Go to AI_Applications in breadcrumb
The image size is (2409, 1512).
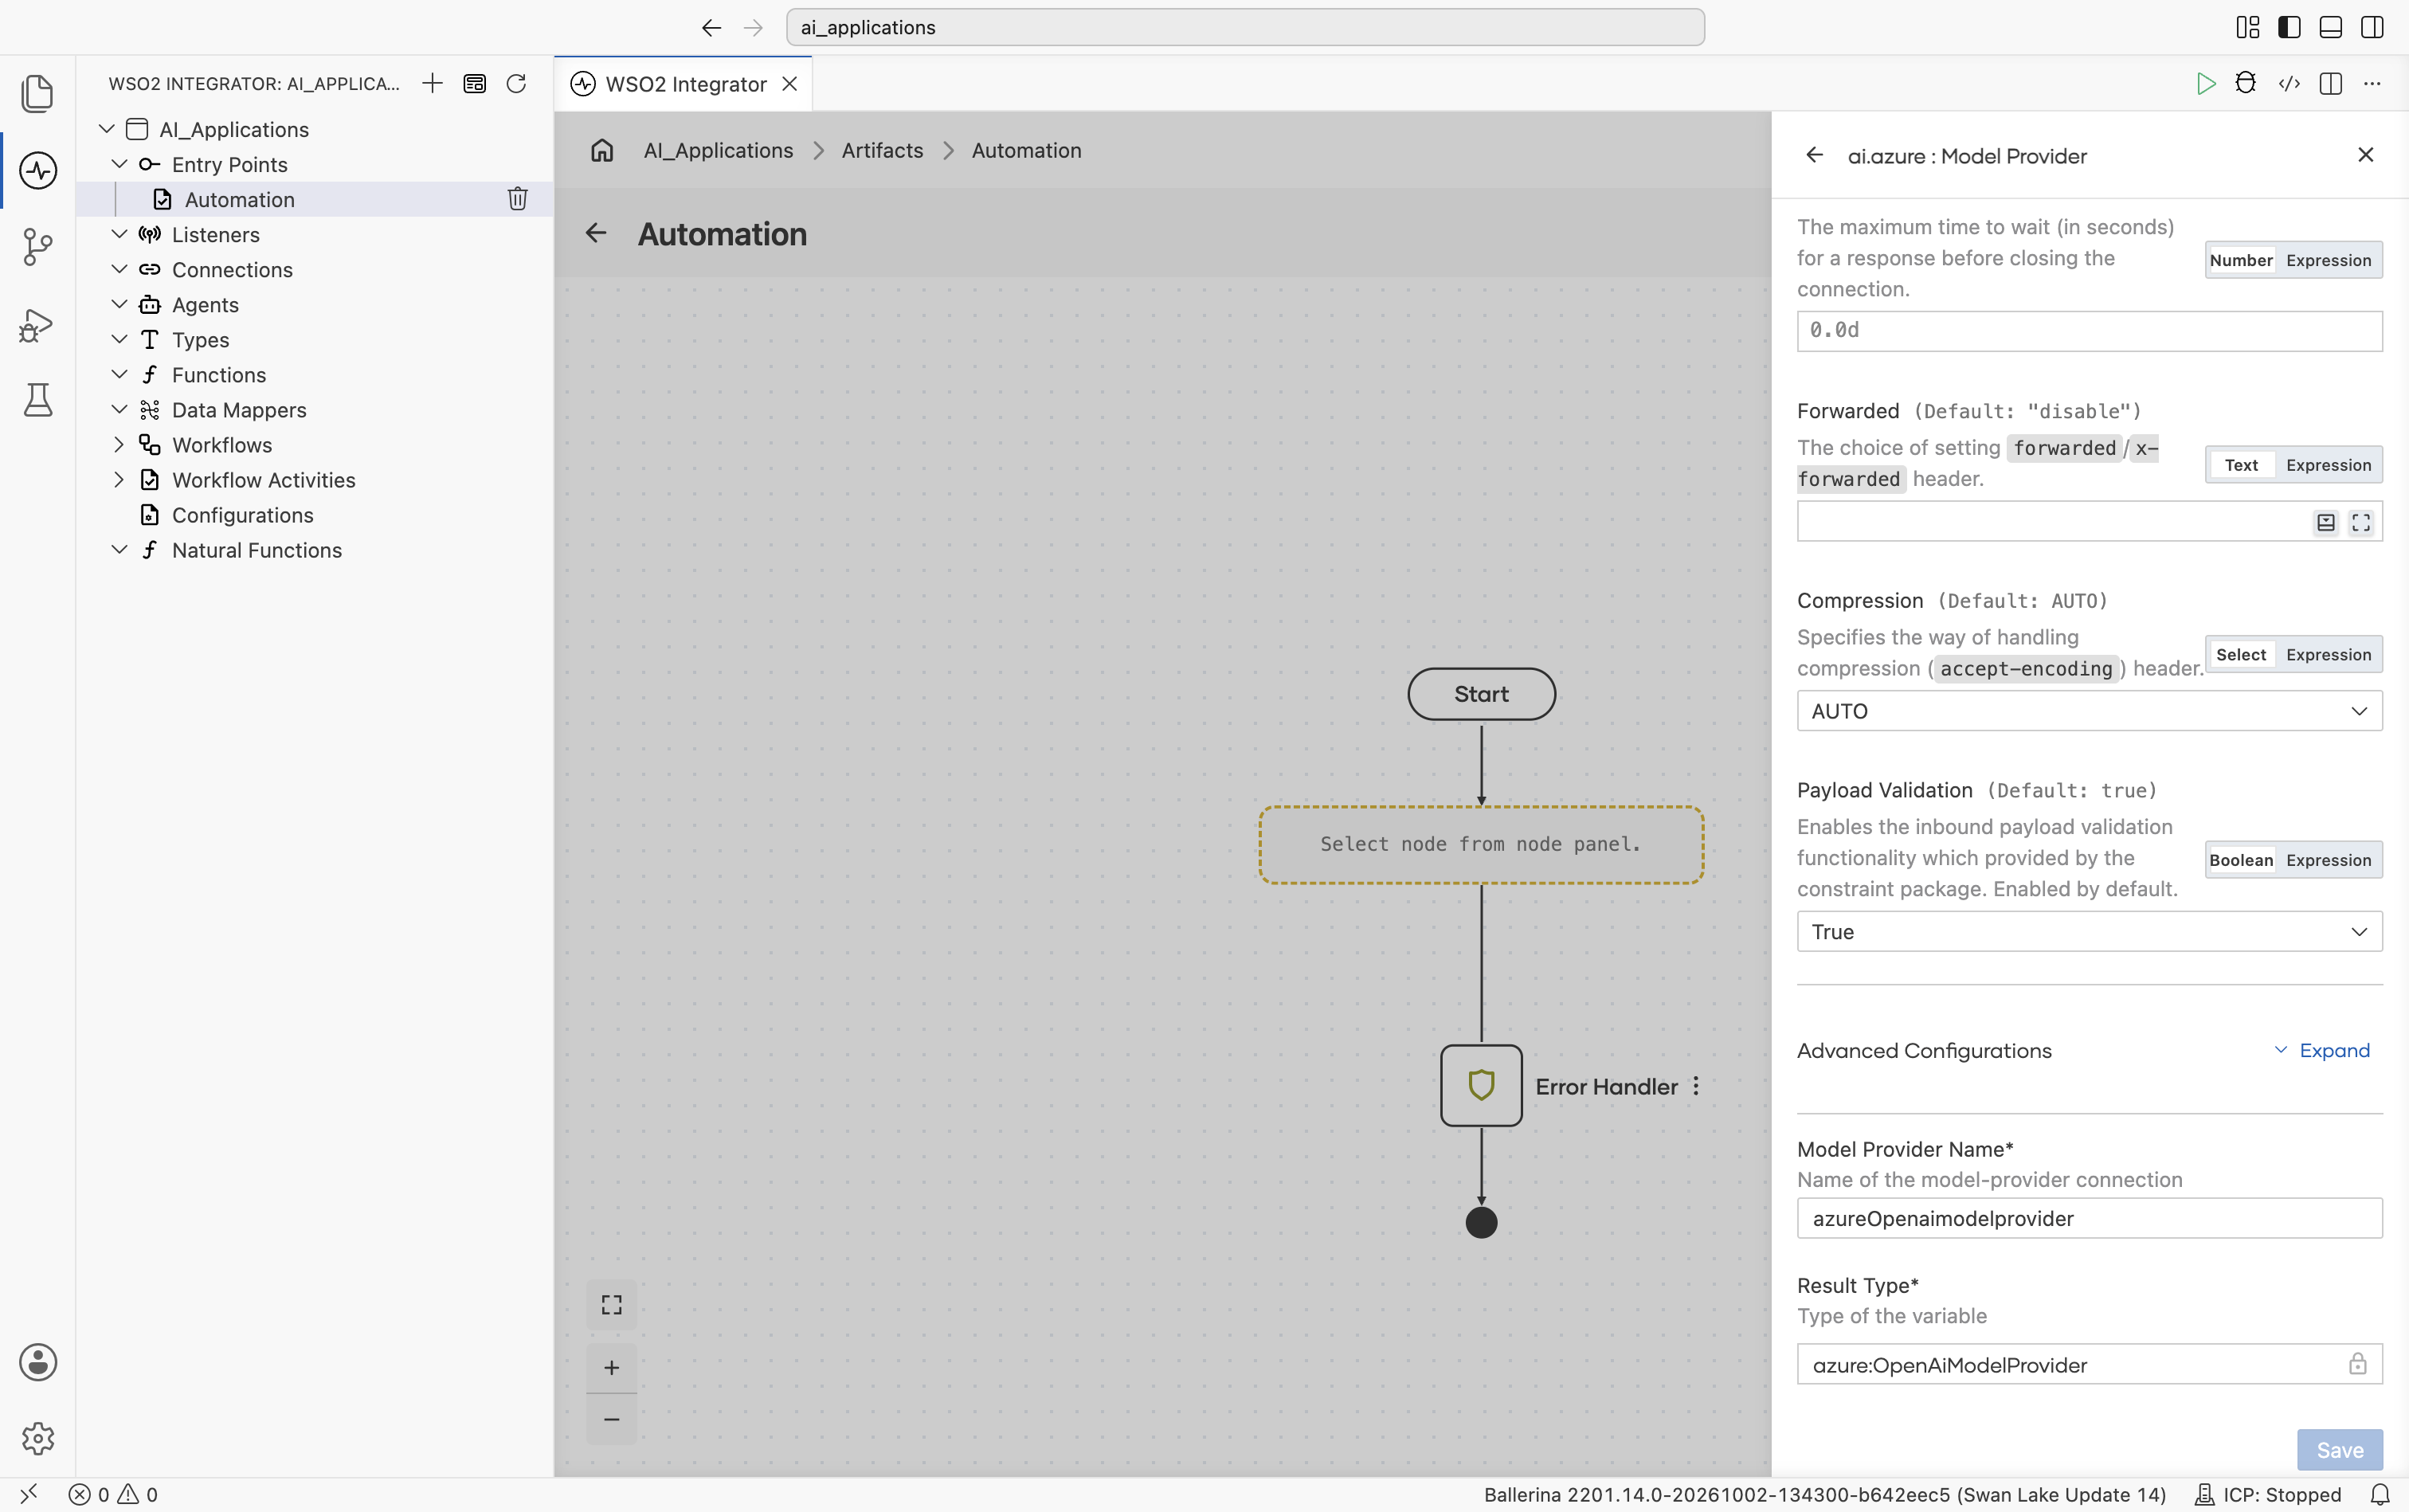click(x=718, y=150)
